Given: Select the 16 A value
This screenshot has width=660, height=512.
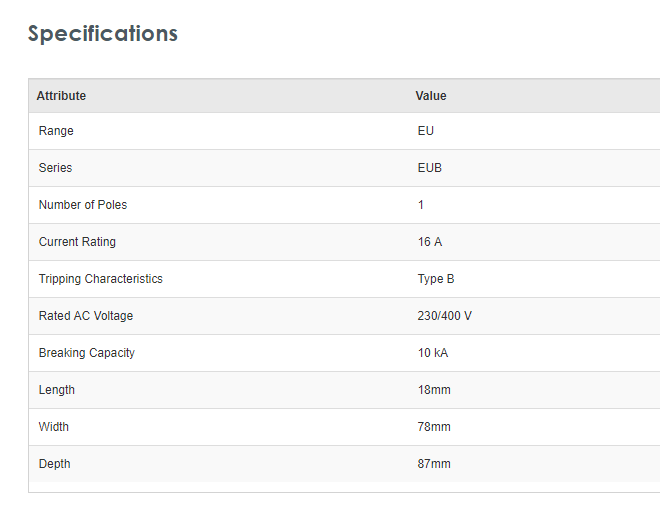Looking at the screenshot, I should coord(430,242).
